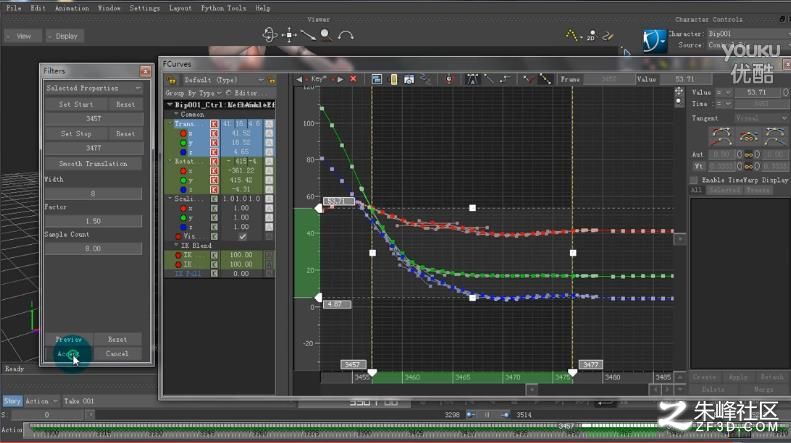791x443 pixels.
Task: Click the Zoom magnifier tool in Viewer
Action: coord(326,34)
